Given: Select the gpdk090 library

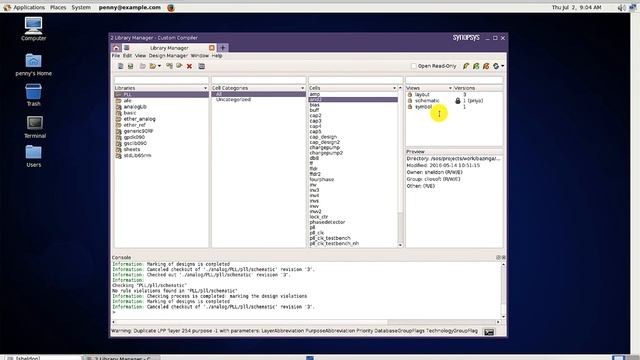Looking at the screenshot, I should tap(134, 138).
